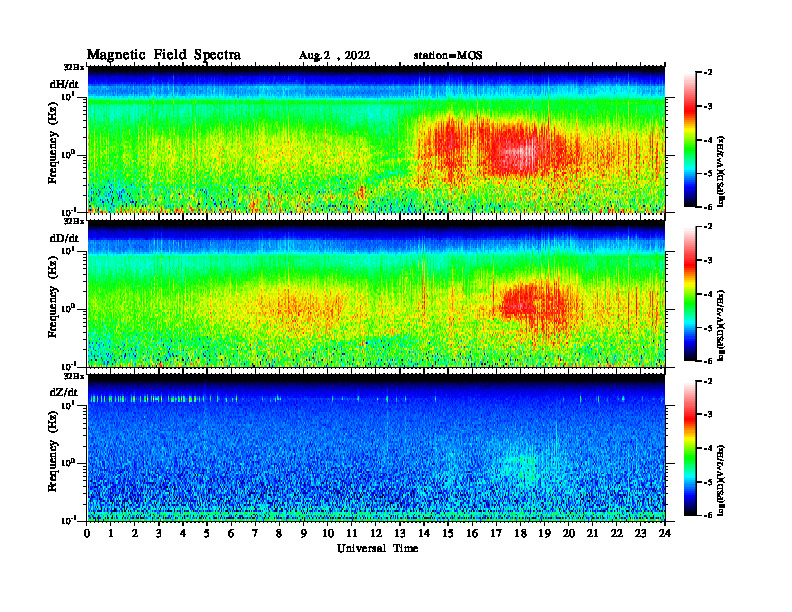Viewport: 792px width, 612px height.
Task: Click hour 20 on the Universal Time axis
Action: coord(568,533)
